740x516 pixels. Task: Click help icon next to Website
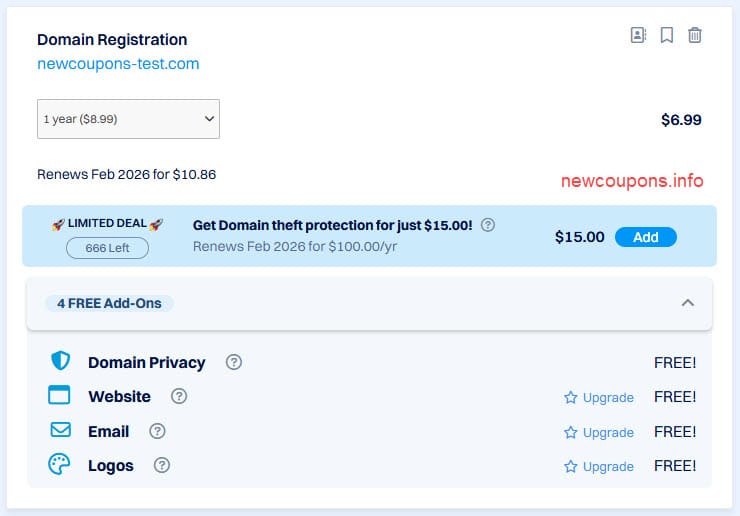tap(179, 396)
